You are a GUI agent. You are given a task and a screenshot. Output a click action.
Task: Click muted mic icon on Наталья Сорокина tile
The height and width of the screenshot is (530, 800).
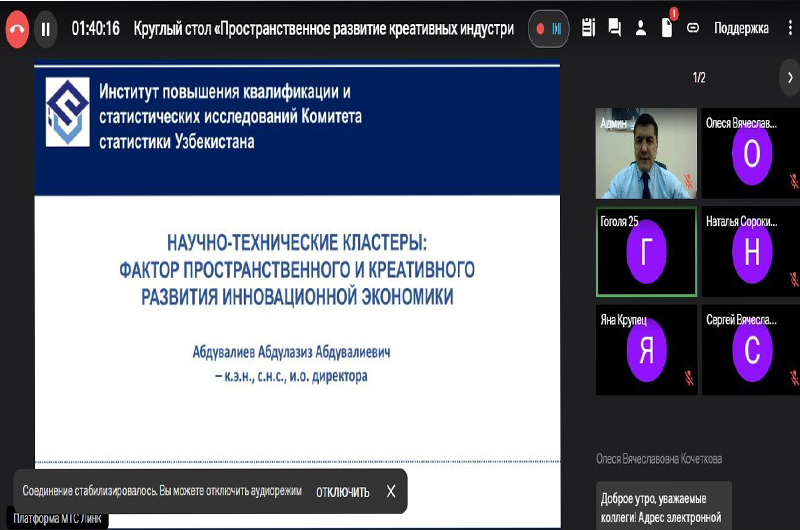[x=793, y=279]
